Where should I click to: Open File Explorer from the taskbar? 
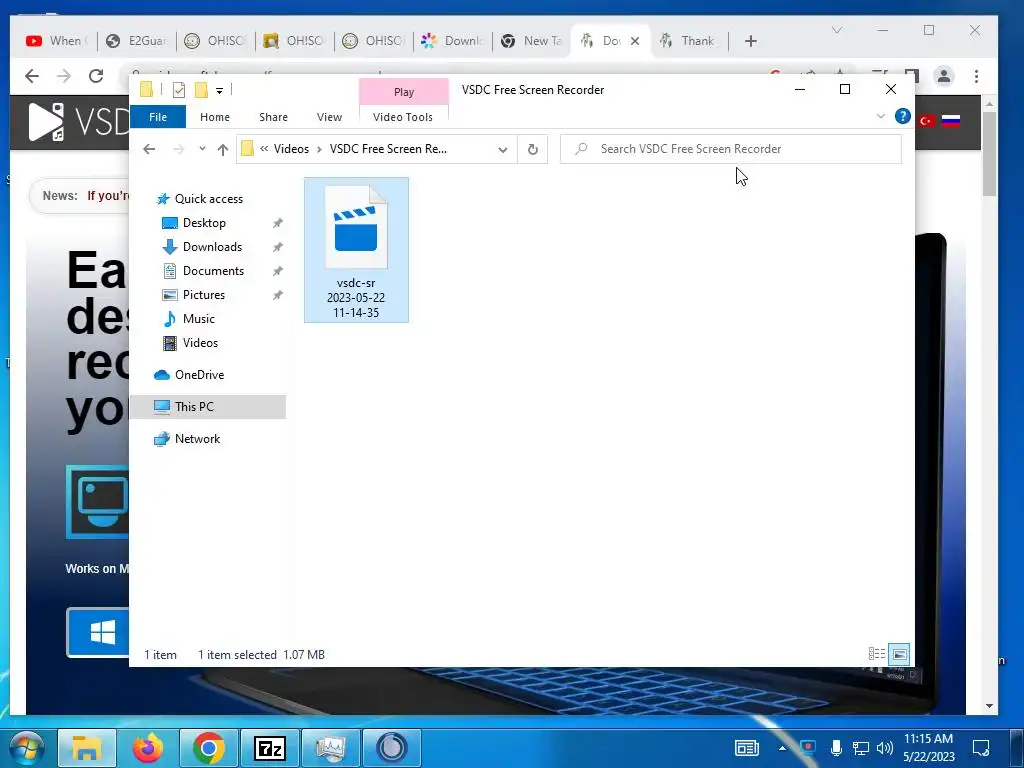click(x=86, y=748)
